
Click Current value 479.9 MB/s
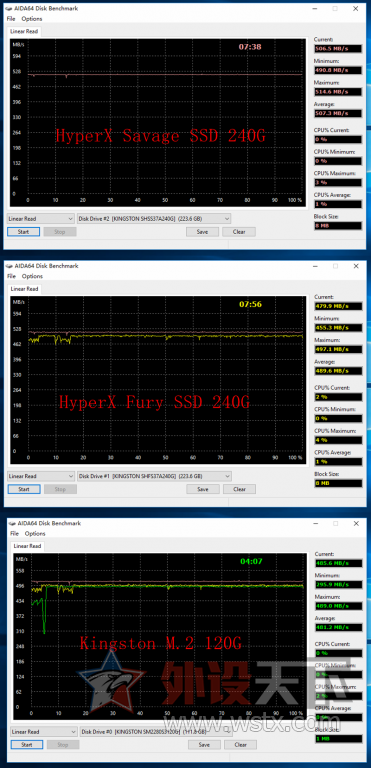tap(338, 306)
